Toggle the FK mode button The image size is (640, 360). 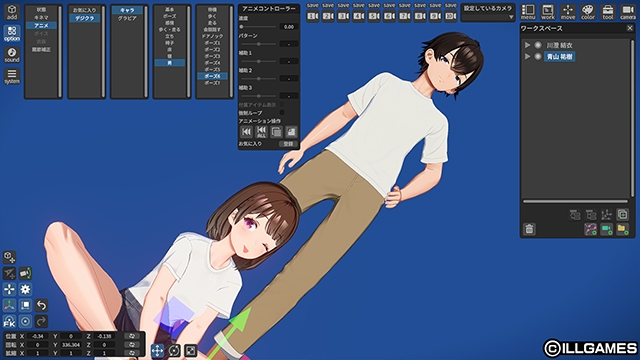[x=9, y=321]
